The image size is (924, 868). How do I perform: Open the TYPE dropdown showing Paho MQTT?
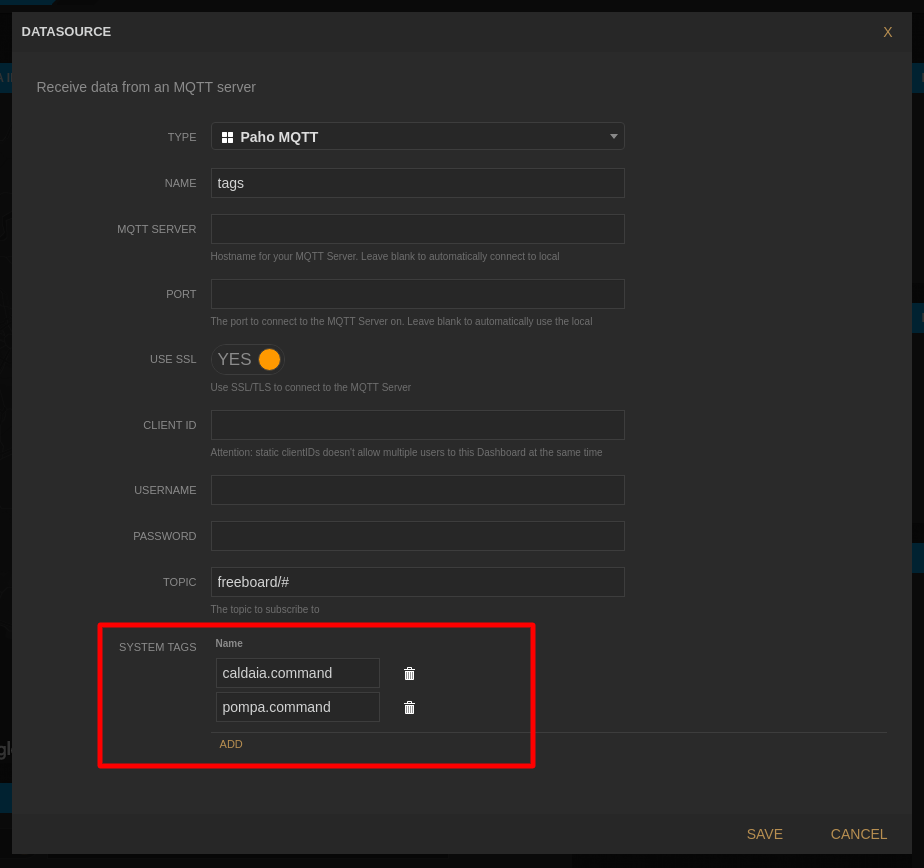tap(417, 136)
